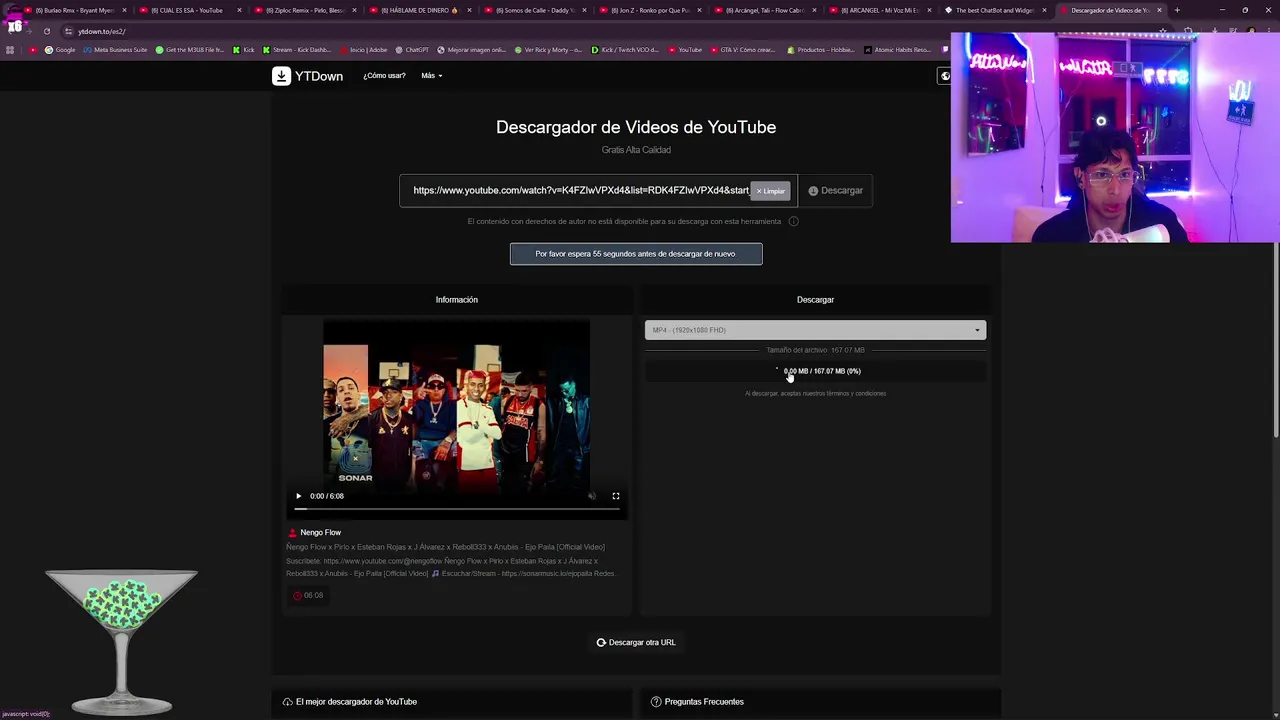Open the ¿Cómo usar? menu item

tap(384, 76)
